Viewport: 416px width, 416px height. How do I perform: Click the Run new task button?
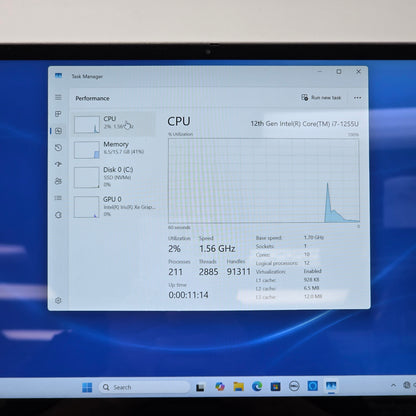click(x=321, y=98)
